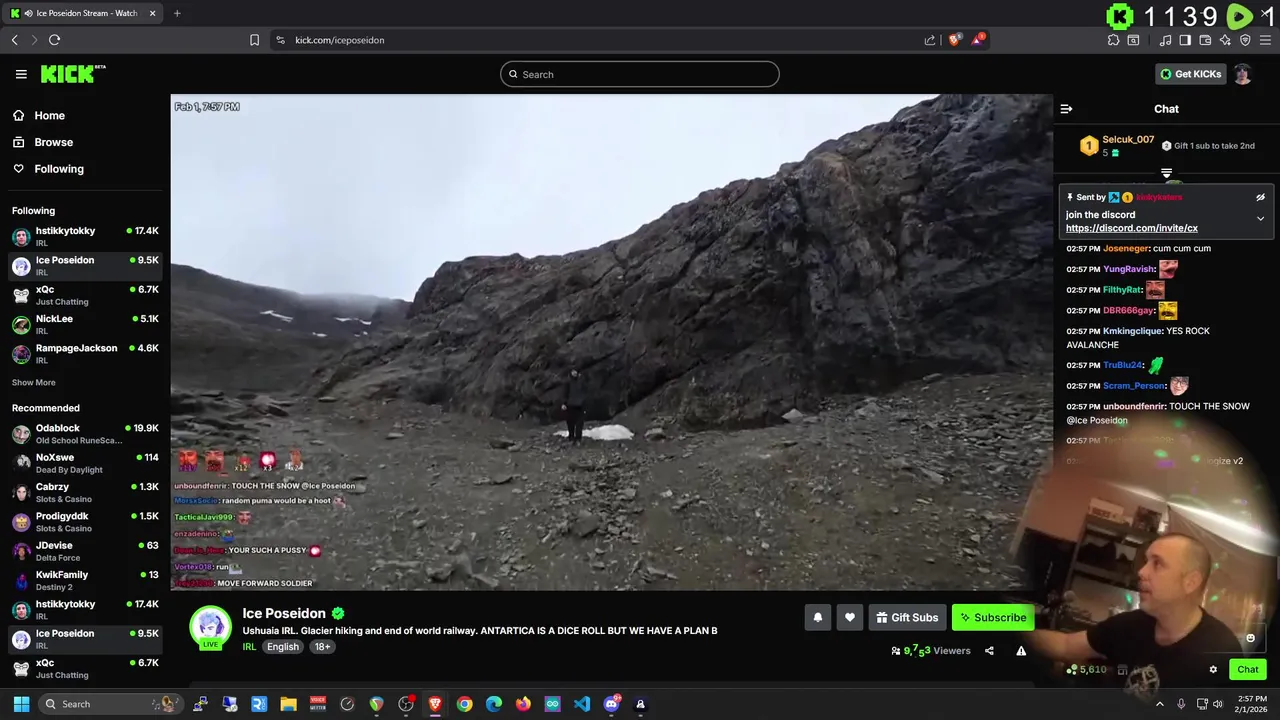Open VS Code from taskbar
The width and height of the screenshot is (1280, 720).
(x=582, y=704)
